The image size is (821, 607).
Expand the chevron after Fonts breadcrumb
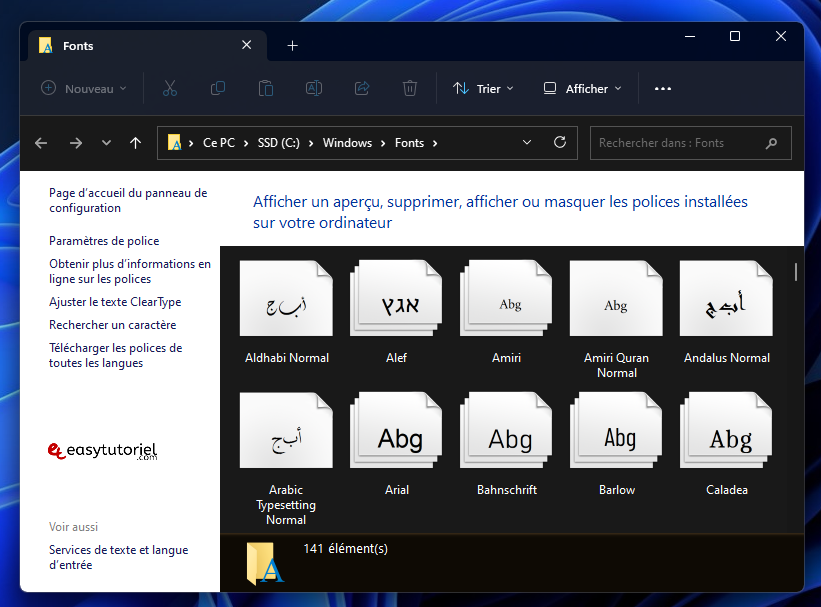click(x=435, y=144)
